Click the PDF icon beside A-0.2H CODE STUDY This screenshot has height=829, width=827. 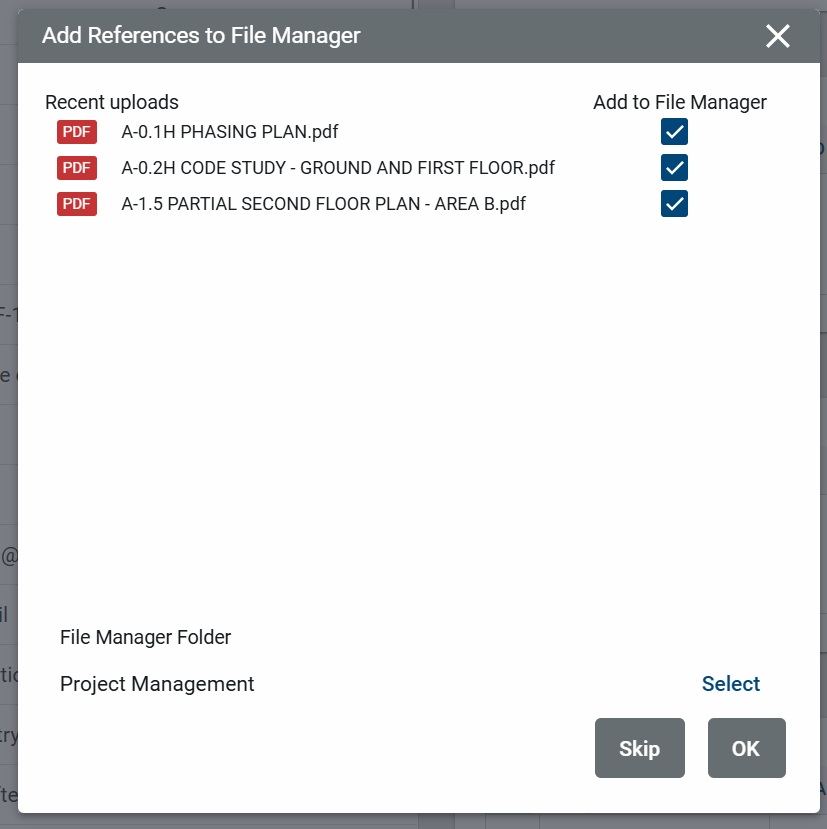77,168
